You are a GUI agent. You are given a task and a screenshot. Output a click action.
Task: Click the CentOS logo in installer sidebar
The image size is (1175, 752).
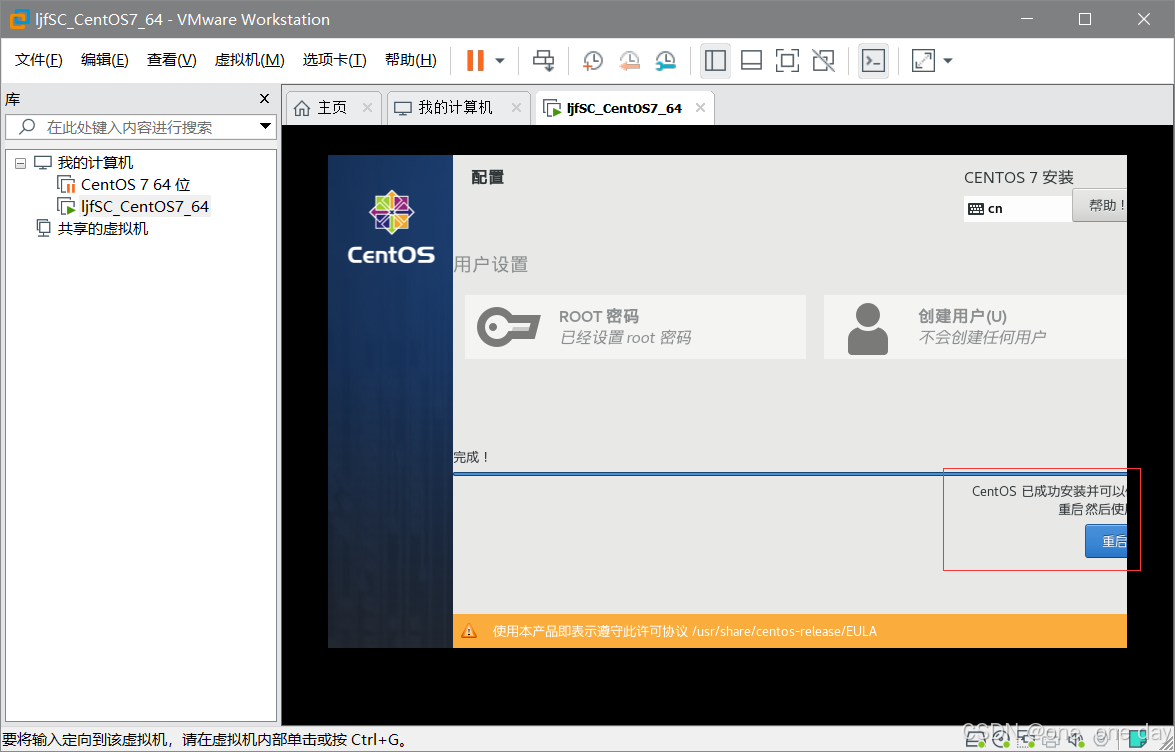pos(391,226)
